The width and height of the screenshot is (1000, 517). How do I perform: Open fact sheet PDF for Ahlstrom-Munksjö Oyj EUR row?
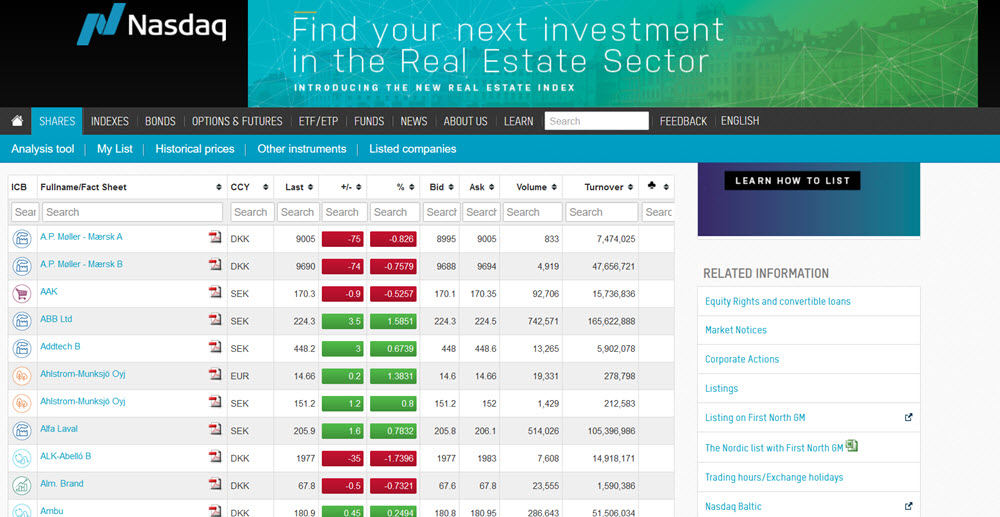point(215,374)
